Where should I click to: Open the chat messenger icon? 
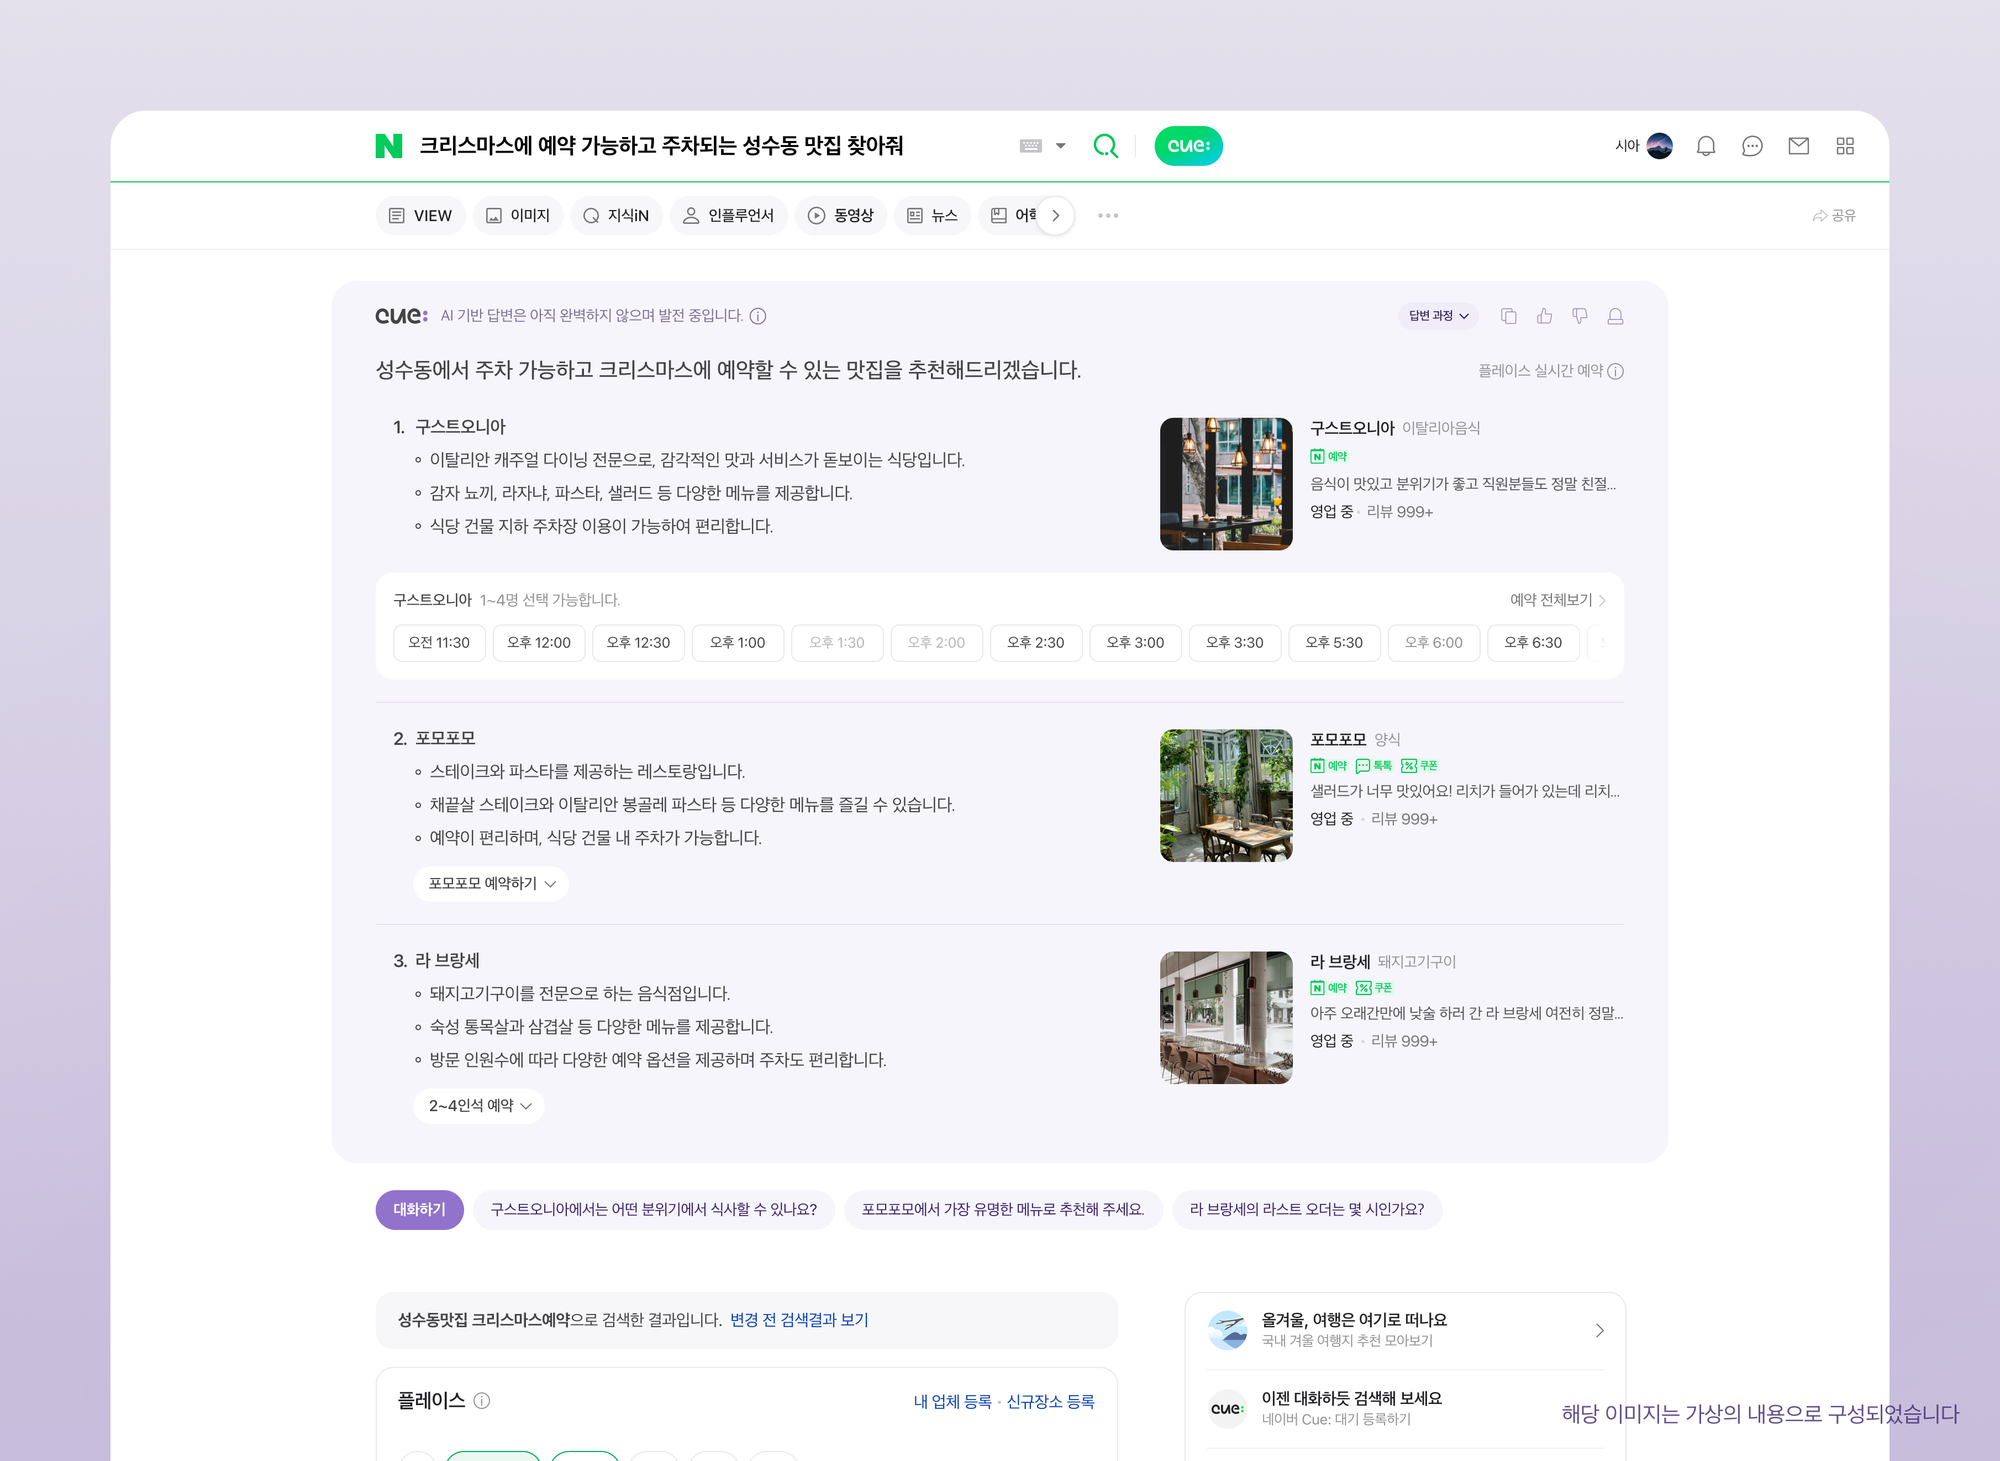(1752, 146)
